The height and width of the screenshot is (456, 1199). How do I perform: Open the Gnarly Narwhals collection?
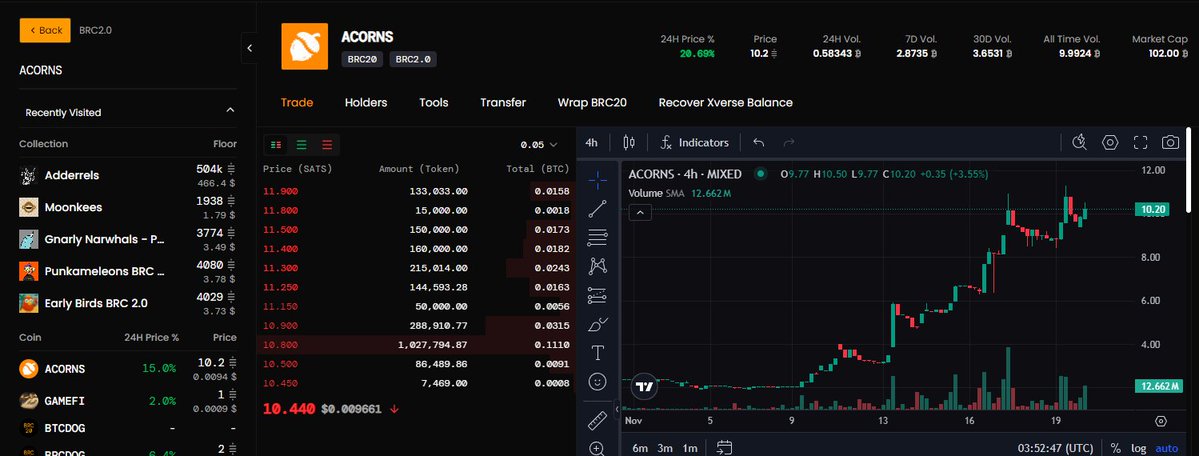click(x=128, y=239)
